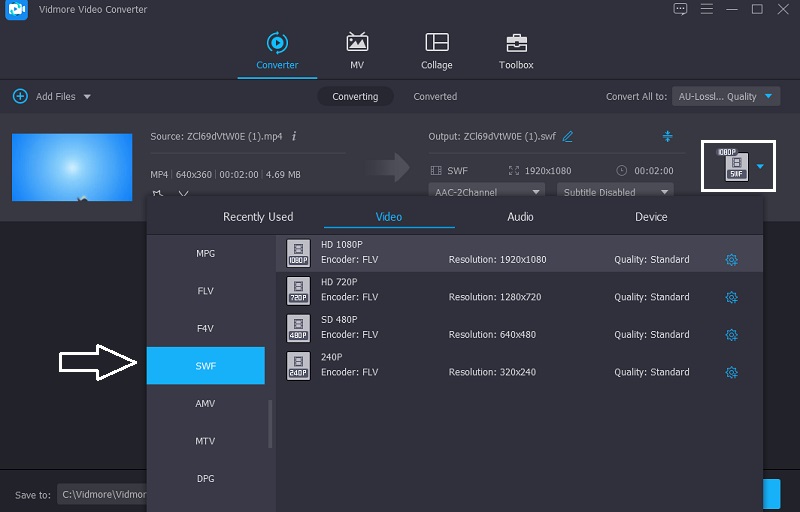Show the Converted list
Screen dimensions: 800x512
(x=435, y=97)
